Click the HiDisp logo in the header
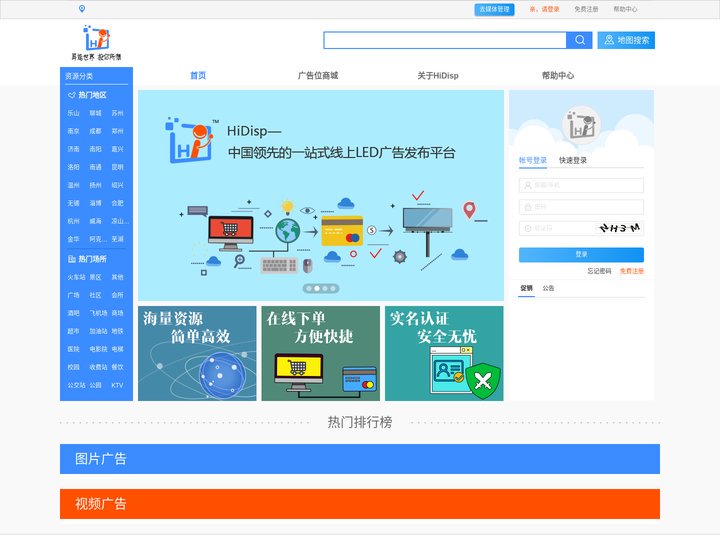720x540 pixels. click(x=96, y=43)
